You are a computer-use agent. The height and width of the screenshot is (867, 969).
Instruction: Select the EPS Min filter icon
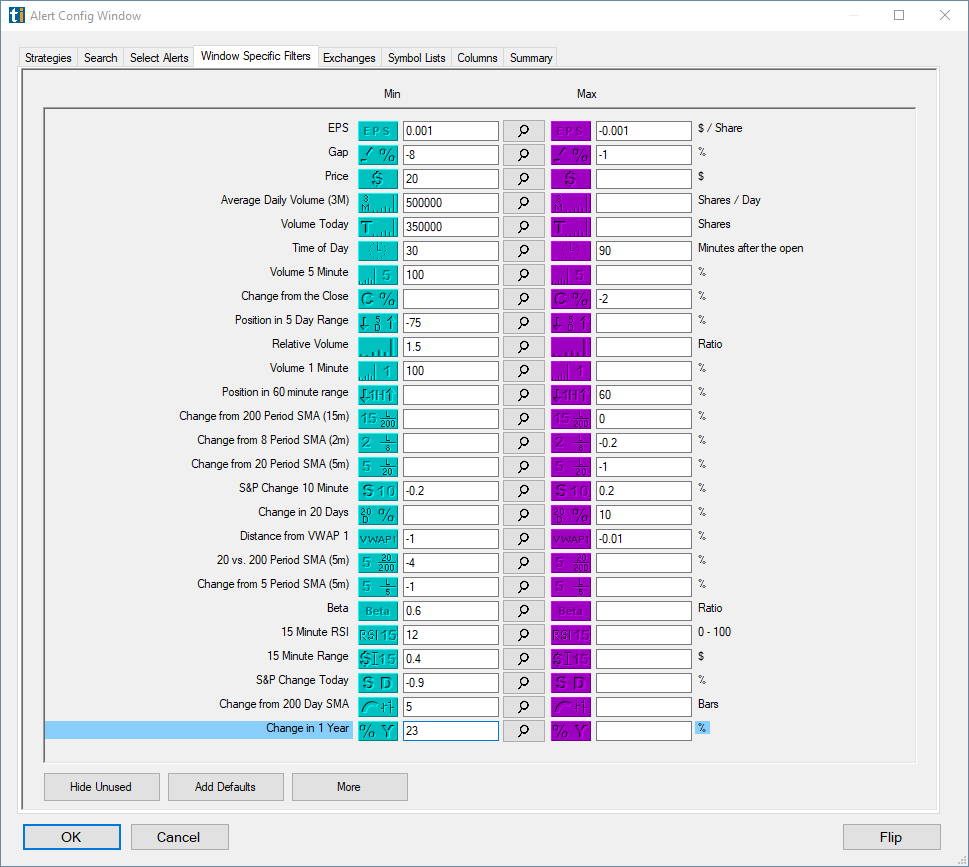click(x=377, y=130)
